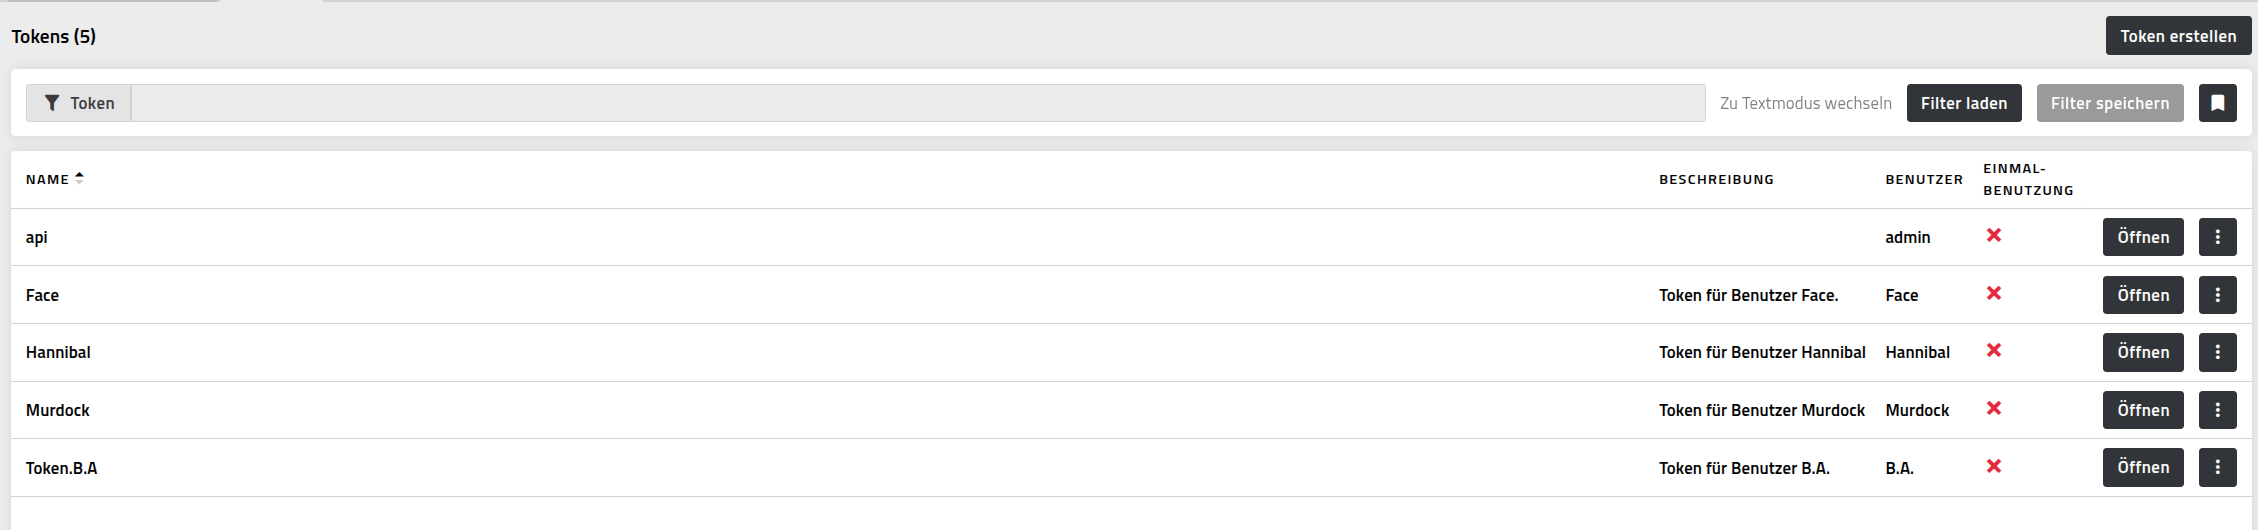The height and width of the screenshot is (530, 2258).
Task: Open the three-dot menu for Face token
Action: pos(2217,295)
